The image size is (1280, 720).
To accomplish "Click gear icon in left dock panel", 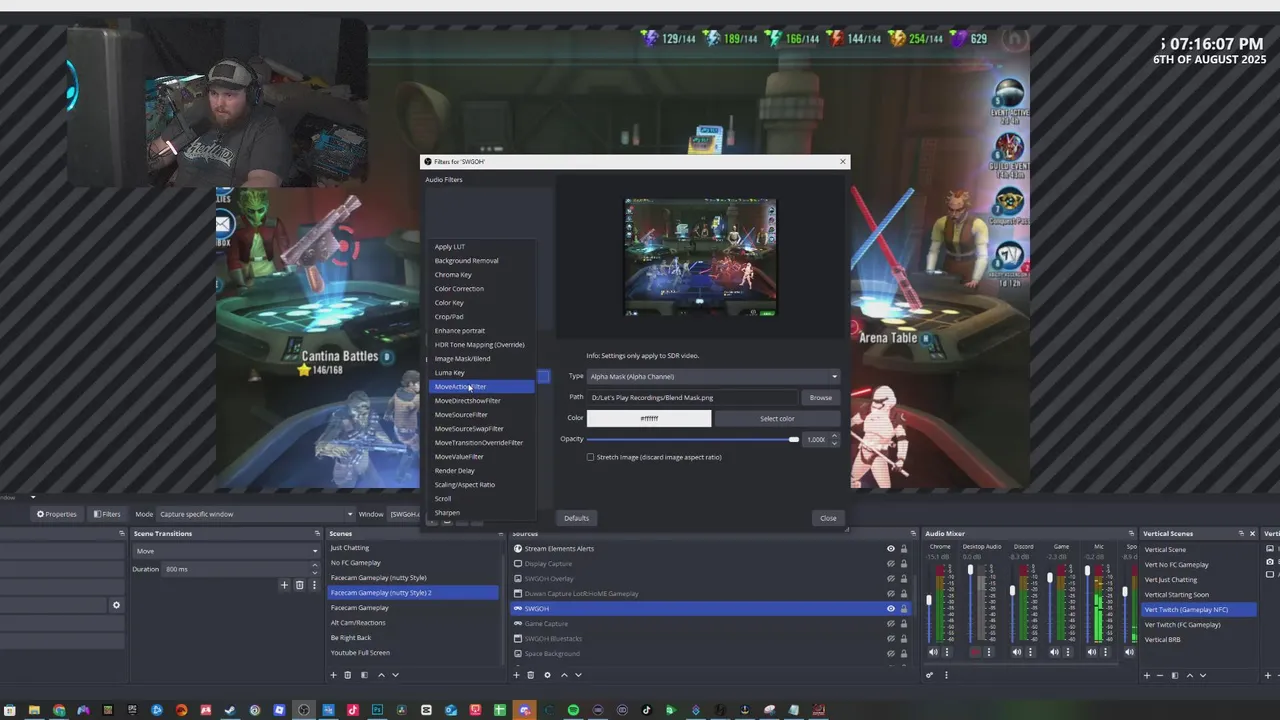I will coord(116,605).
